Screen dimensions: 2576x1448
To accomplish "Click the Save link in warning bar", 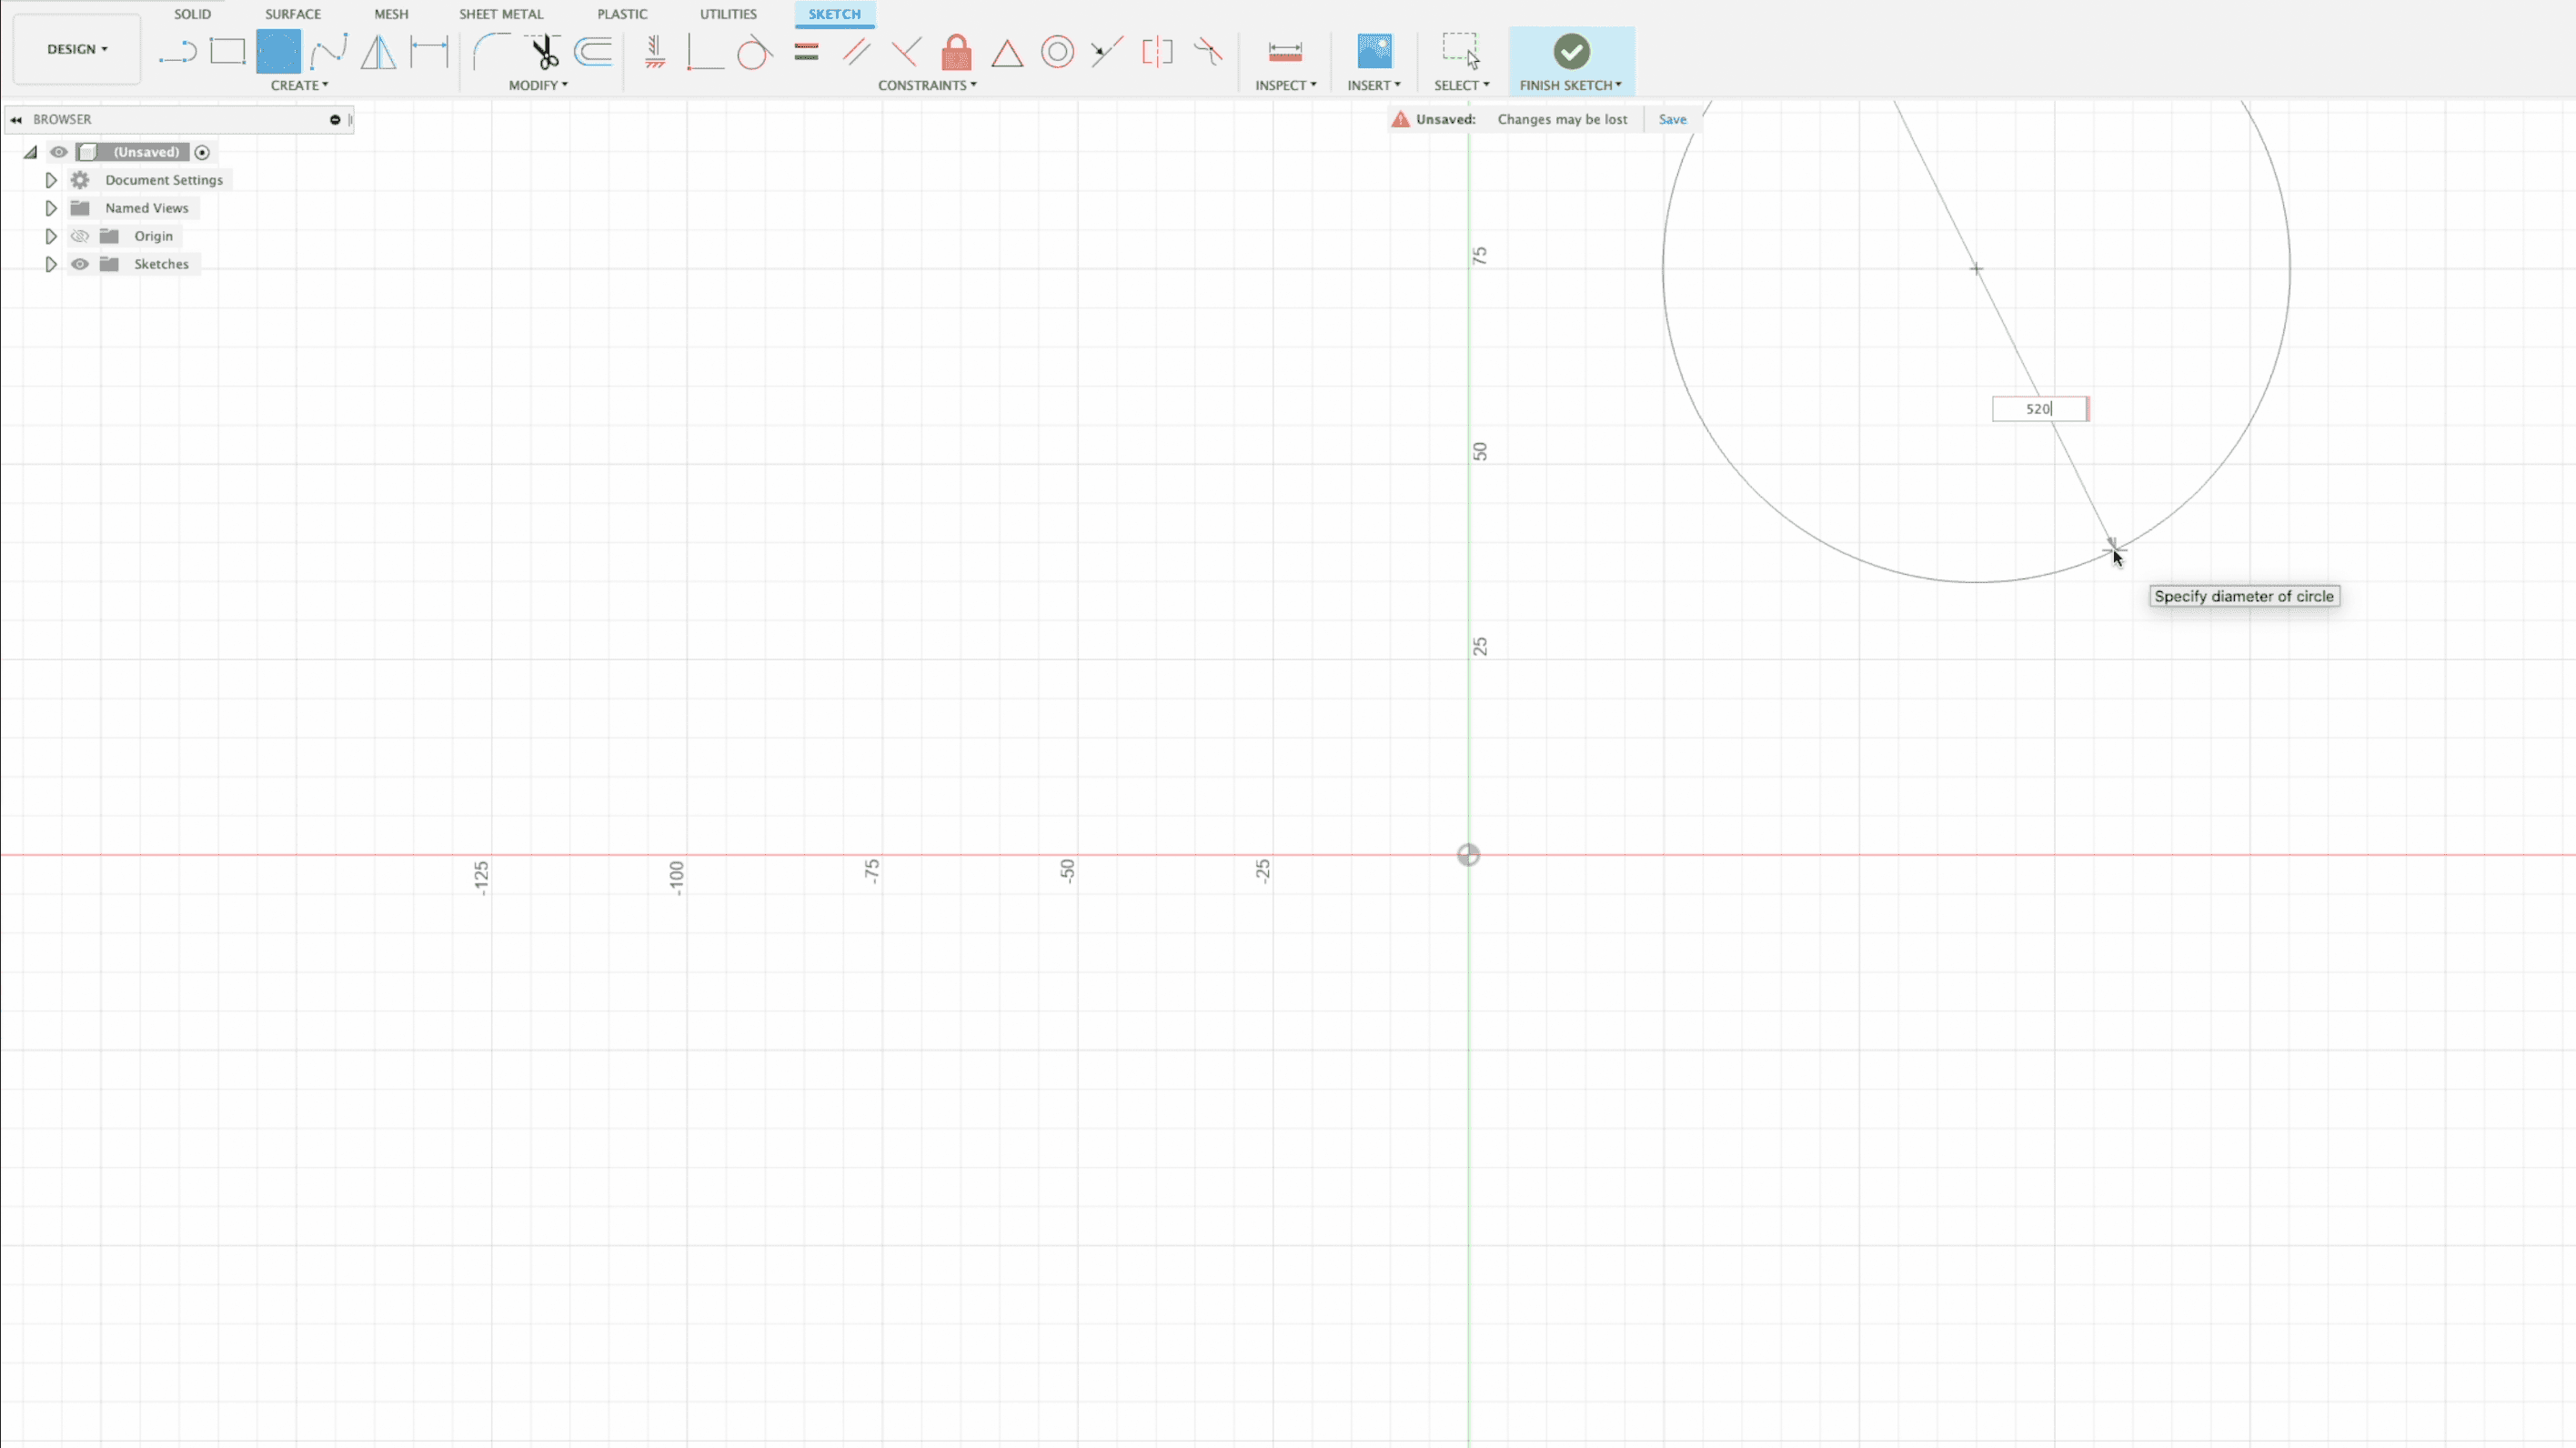I will pyautogui.click(x=1672, y=119).
